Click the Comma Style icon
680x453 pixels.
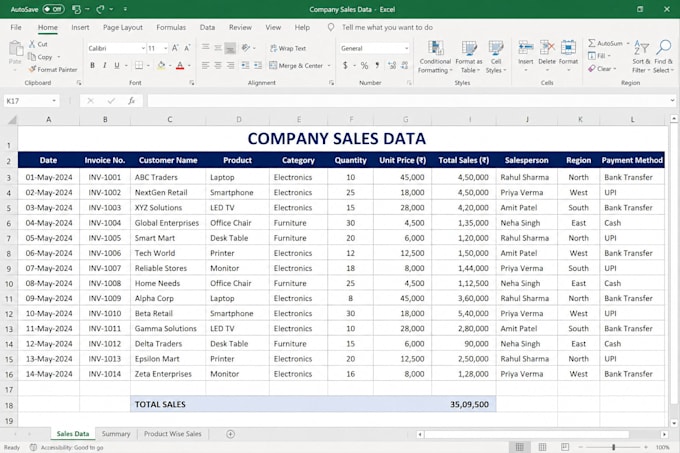(x=377, y=65)
